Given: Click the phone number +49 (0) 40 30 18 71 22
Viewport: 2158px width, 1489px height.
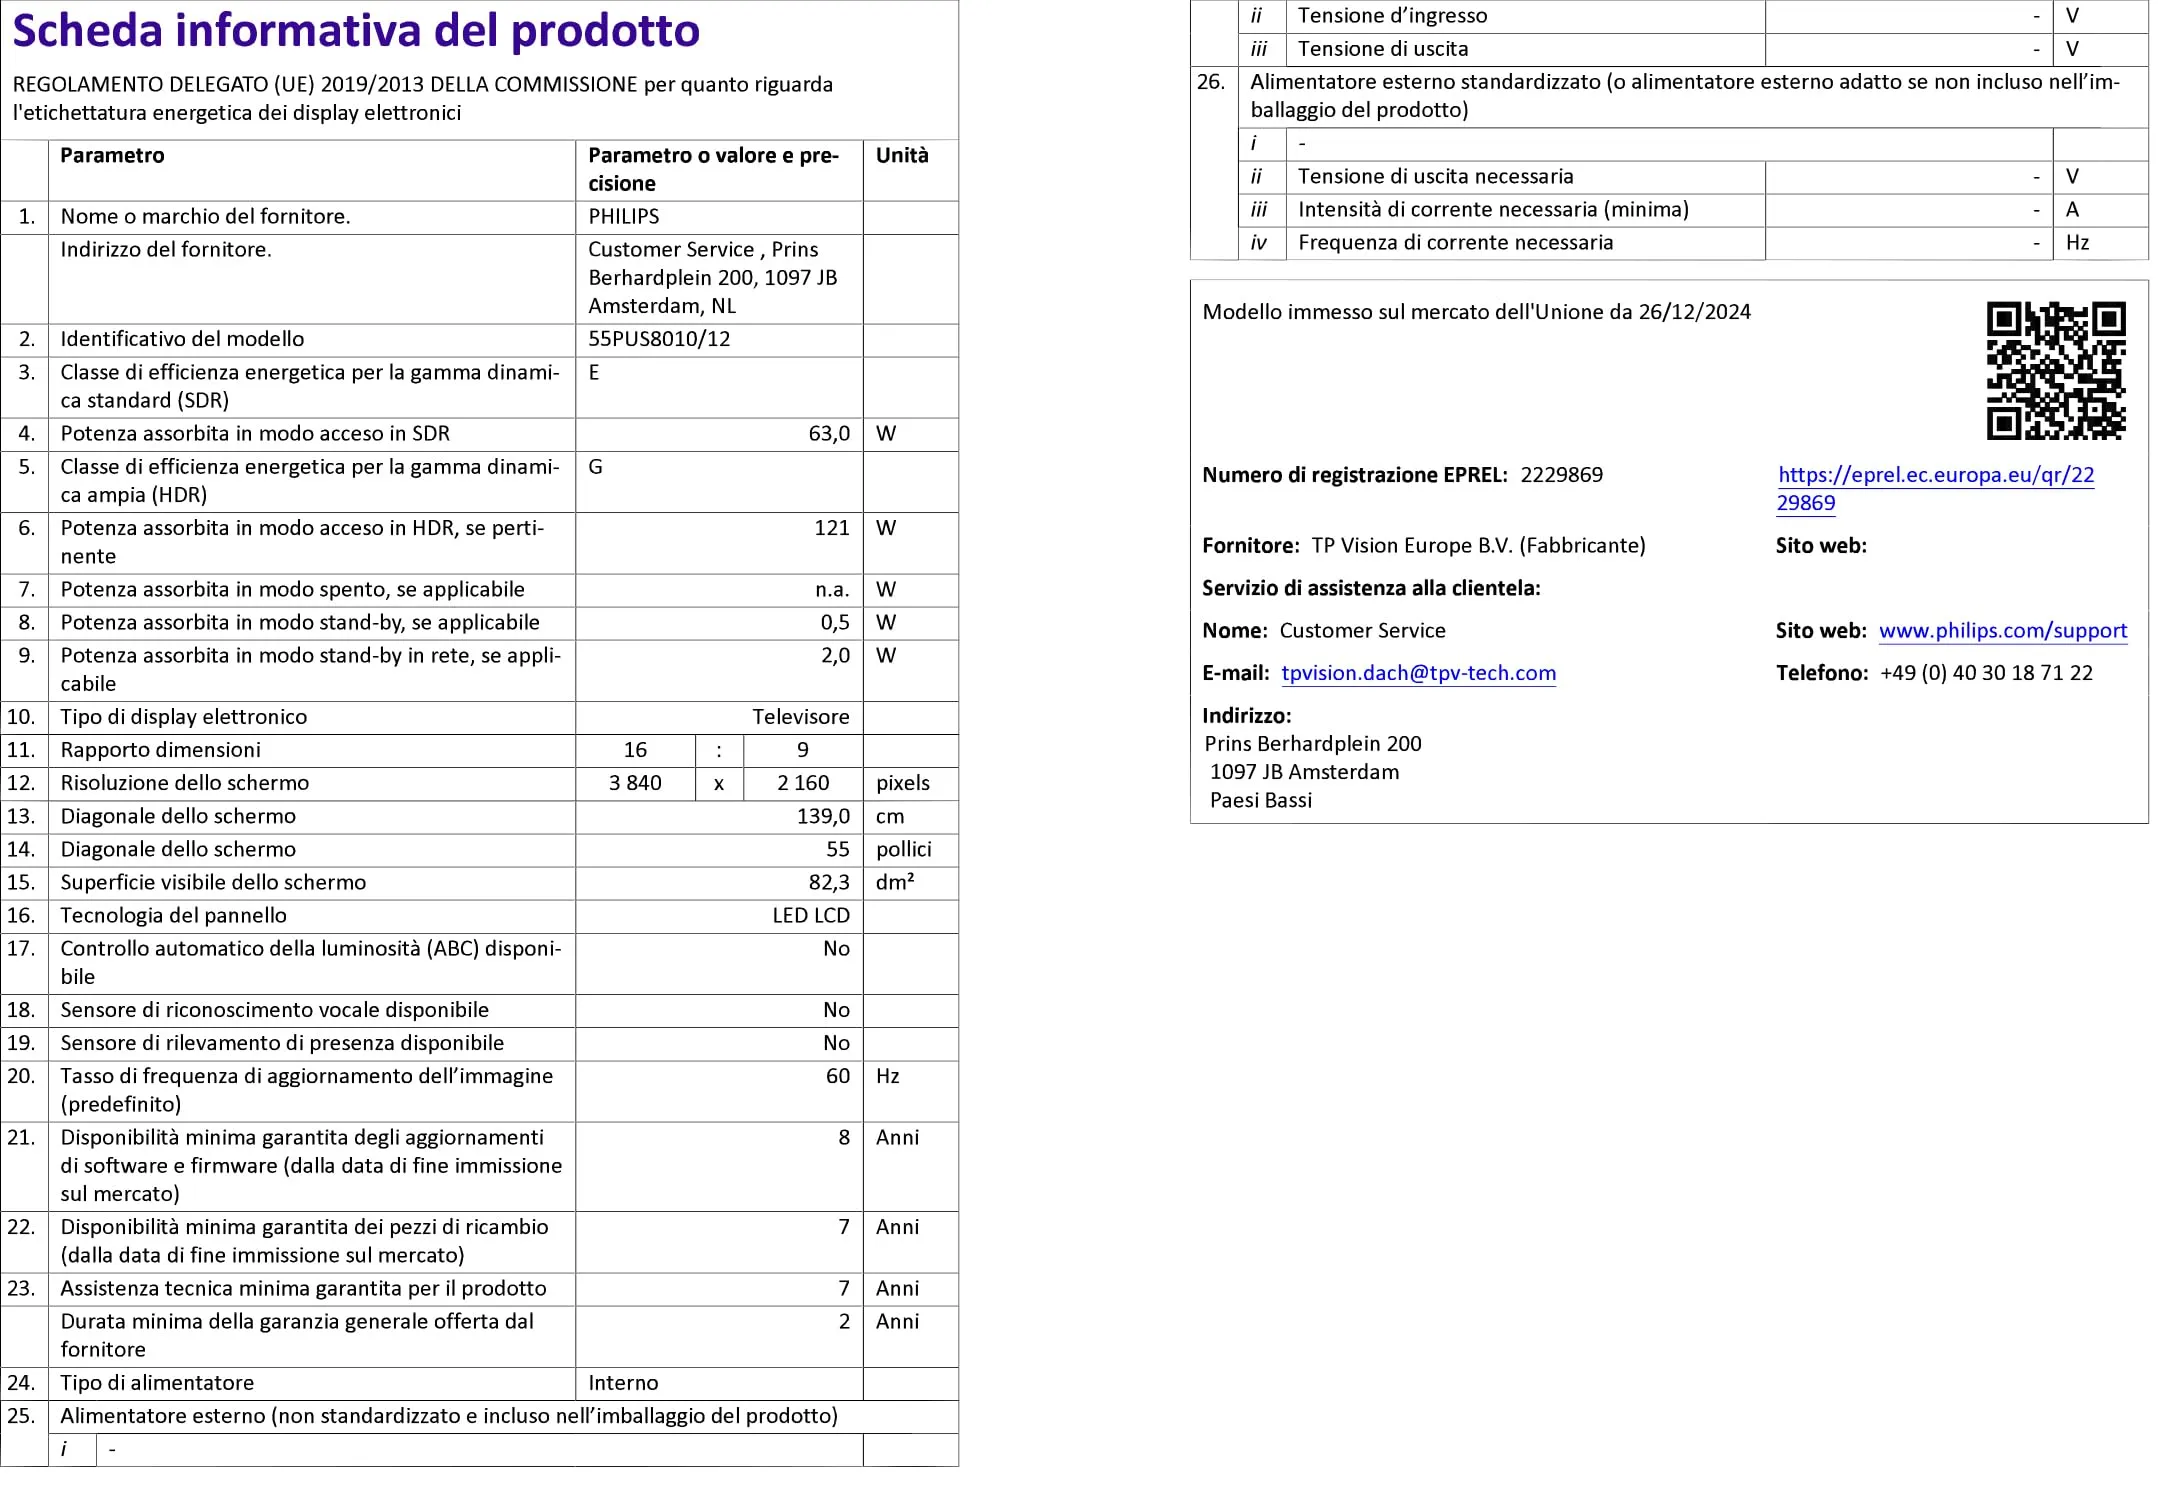Looking at the screenshot, I should [x=1986, y=673].
